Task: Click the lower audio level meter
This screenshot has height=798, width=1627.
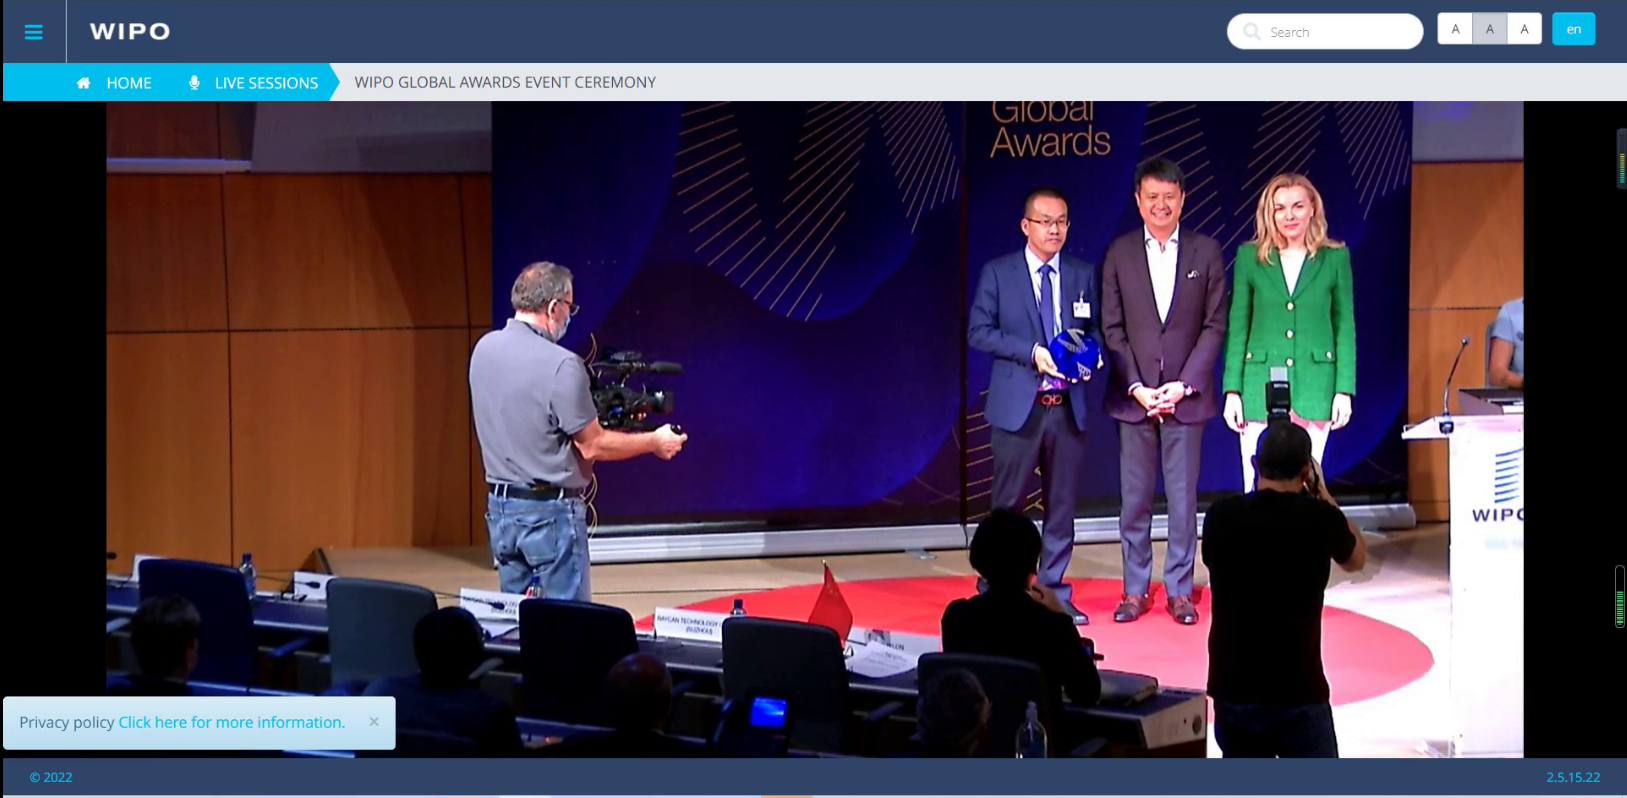Action: (1620, 597)
